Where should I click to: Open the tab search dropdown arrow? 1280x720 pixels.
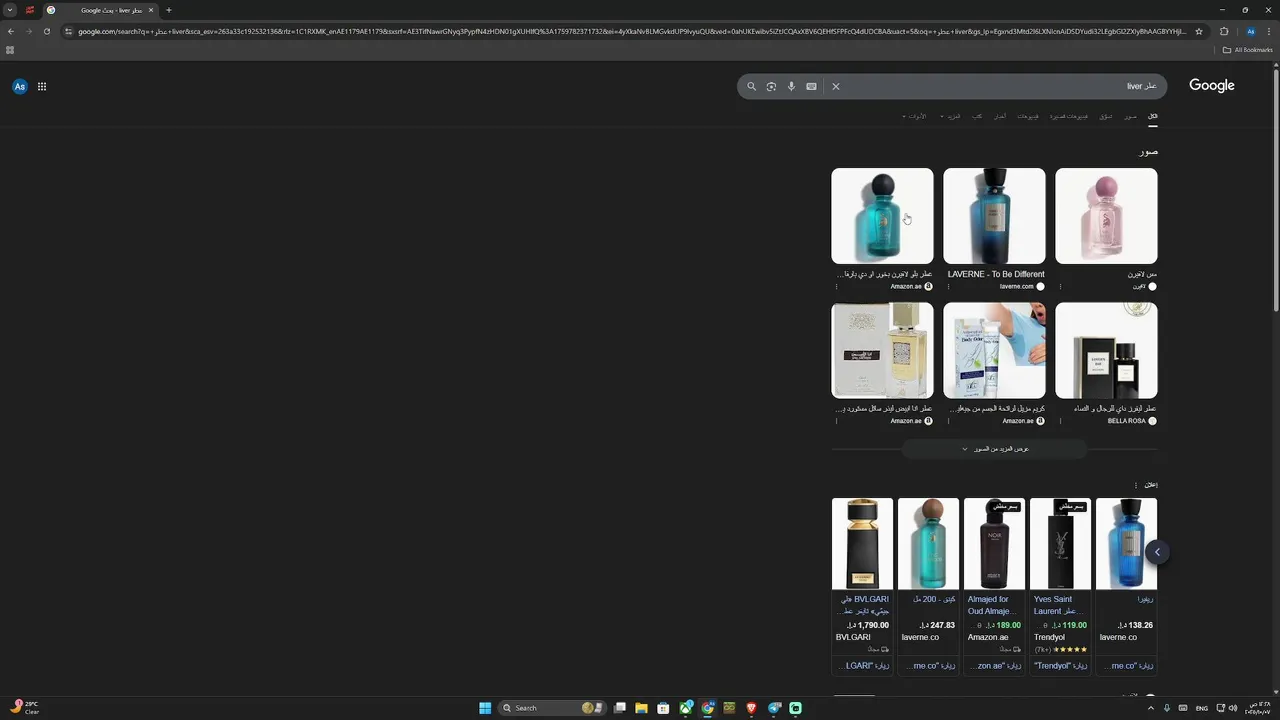pyautogui.click(x=10, y=10)
